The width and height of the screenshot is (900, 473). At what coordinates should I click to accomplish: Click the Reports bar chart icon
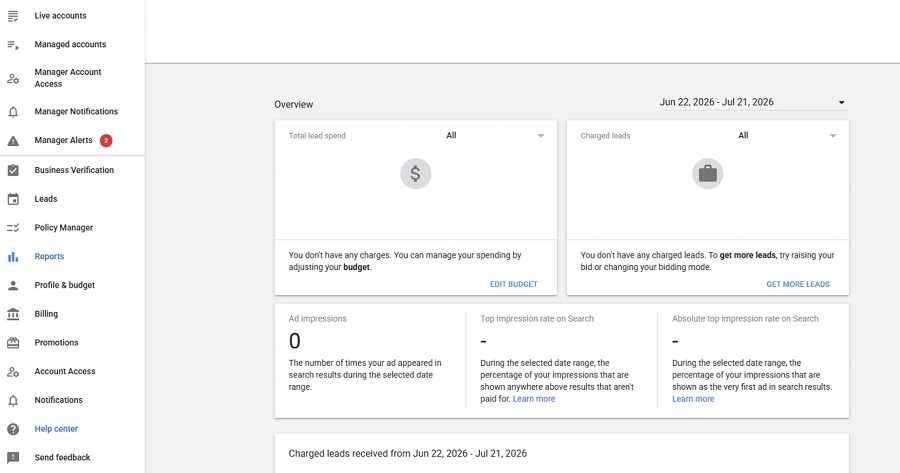click(x=13, y=257)
